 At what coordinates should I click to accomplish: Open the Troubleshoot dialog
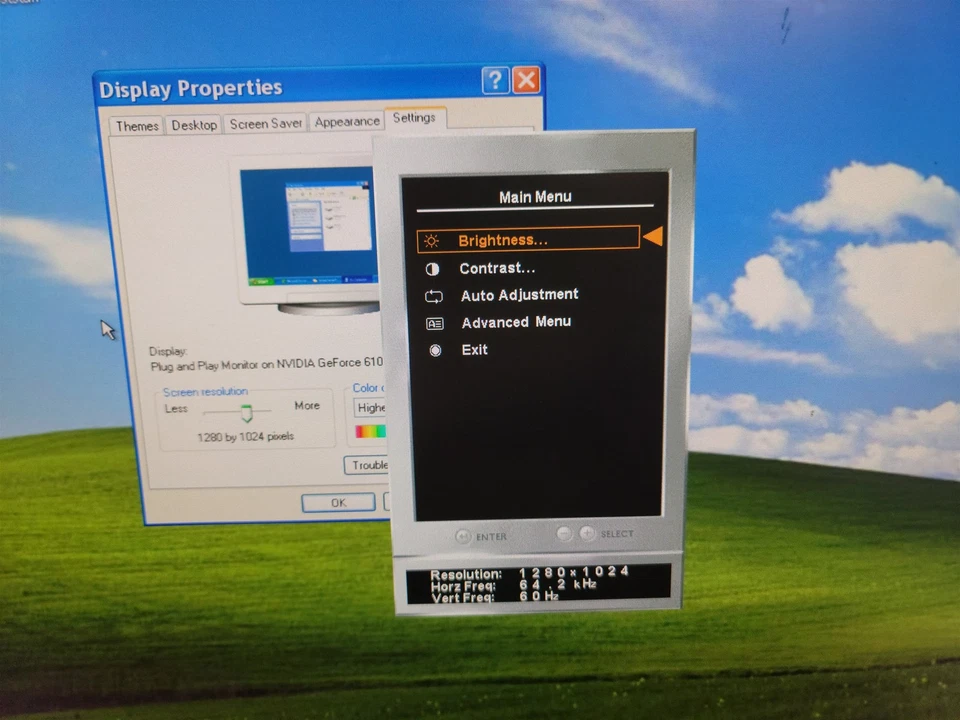pyautogui.click(x=371, y=465)
